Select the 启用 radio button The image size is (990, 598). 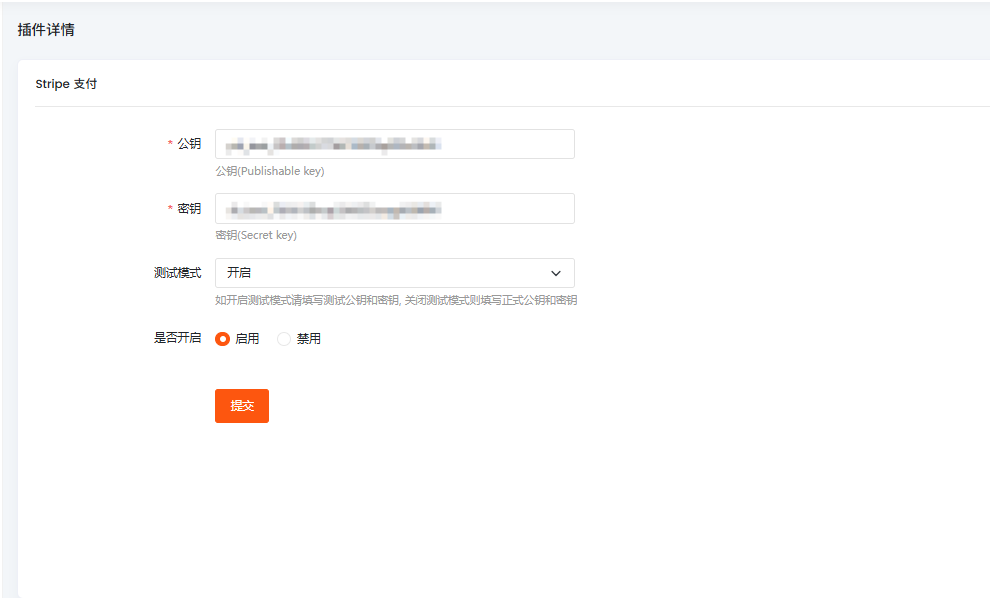222,339
